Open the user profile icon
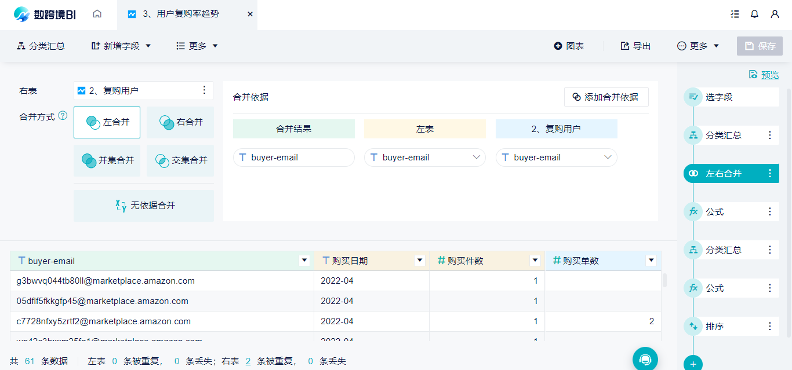The height and width of the screenshot is (370, 792). tap(775, 14)
